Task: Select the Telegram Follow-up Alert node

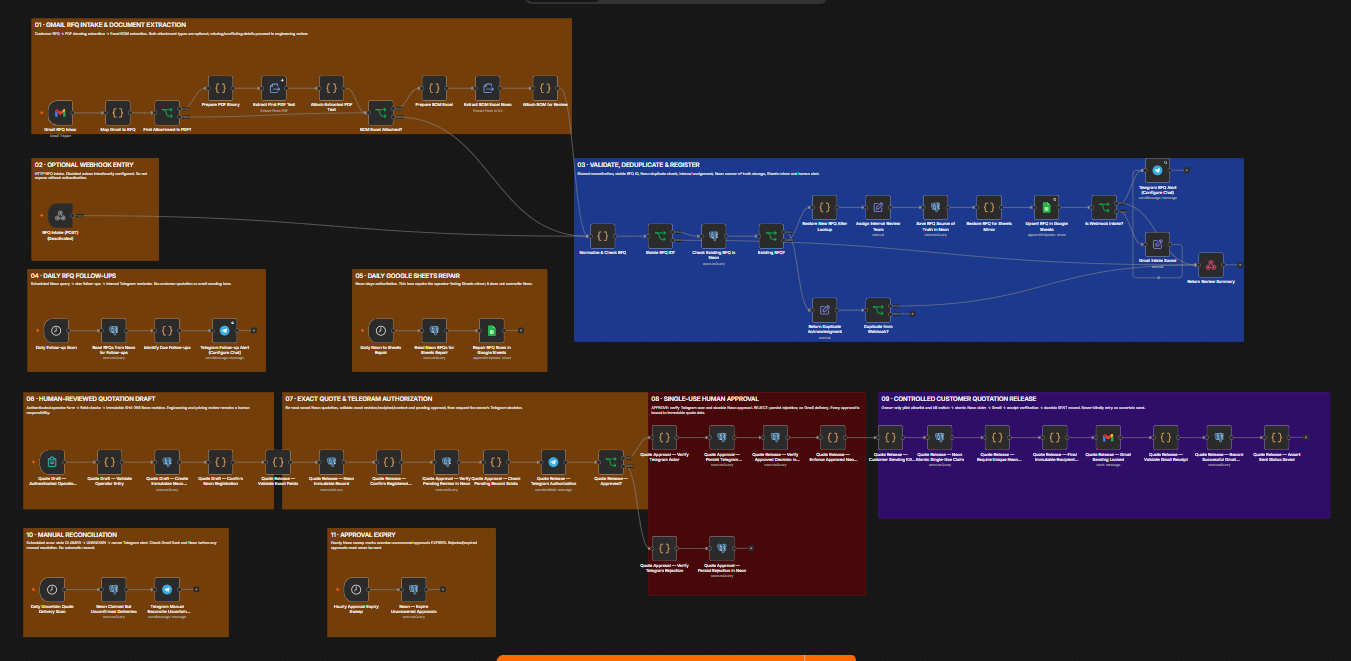Action: 224,329
